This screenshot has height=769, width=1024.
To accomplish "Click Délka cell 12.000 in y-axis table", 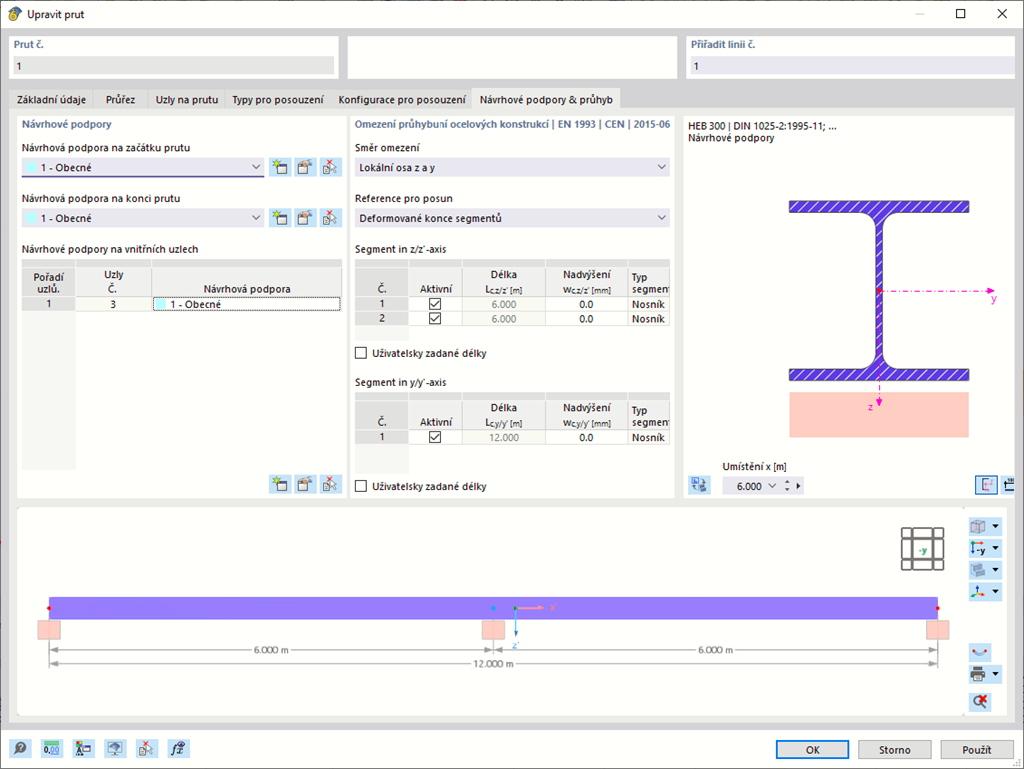I will (x=504, y=437).
